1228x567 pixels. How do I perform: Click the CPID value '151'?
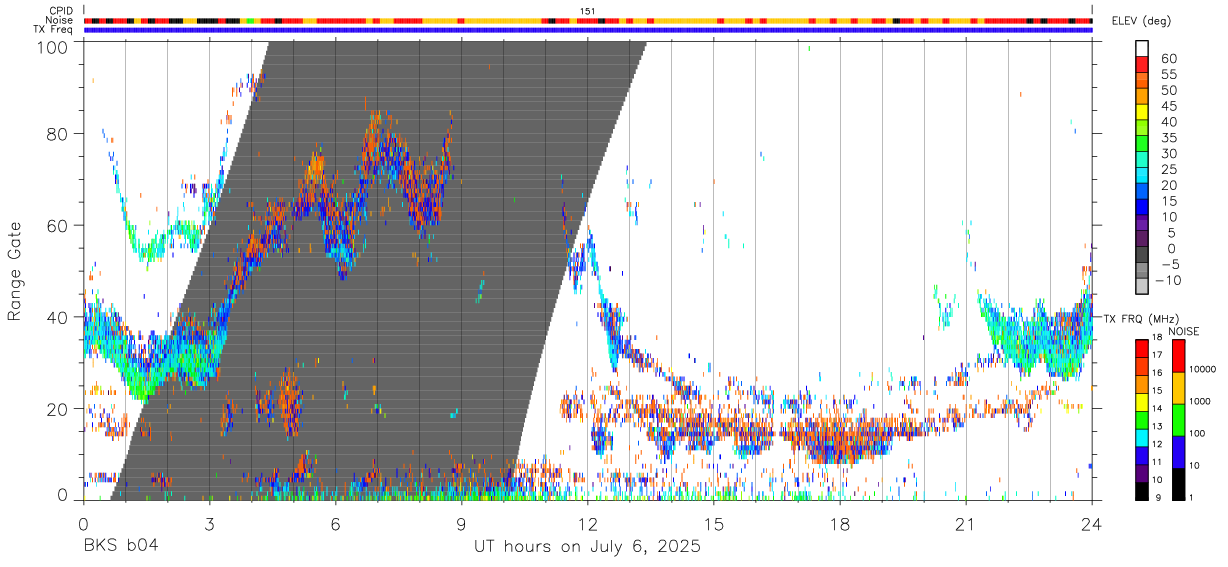(x=588, y=11)
